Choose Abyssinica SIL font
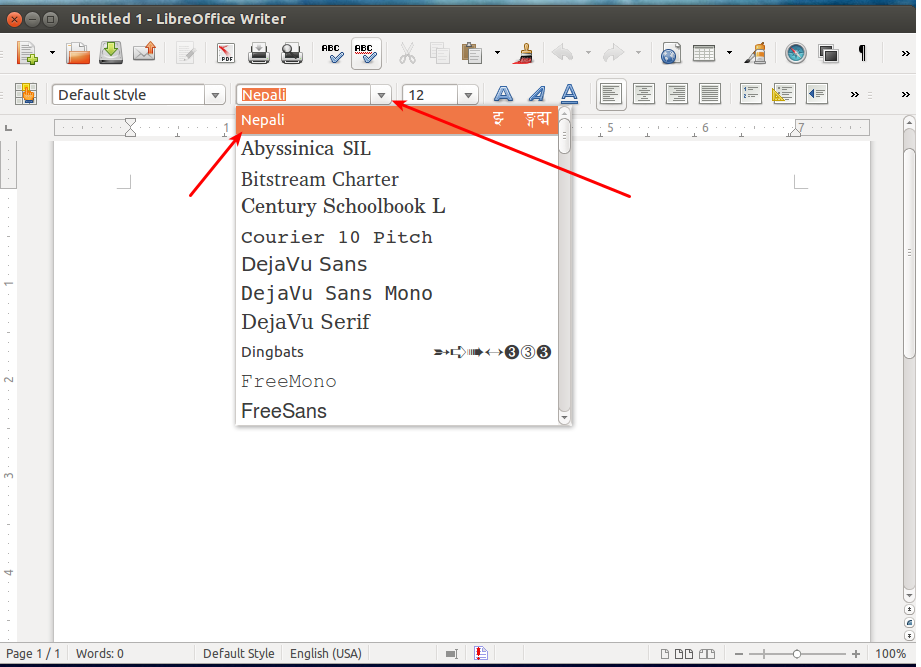921x667 pixels. click(397, 149)
